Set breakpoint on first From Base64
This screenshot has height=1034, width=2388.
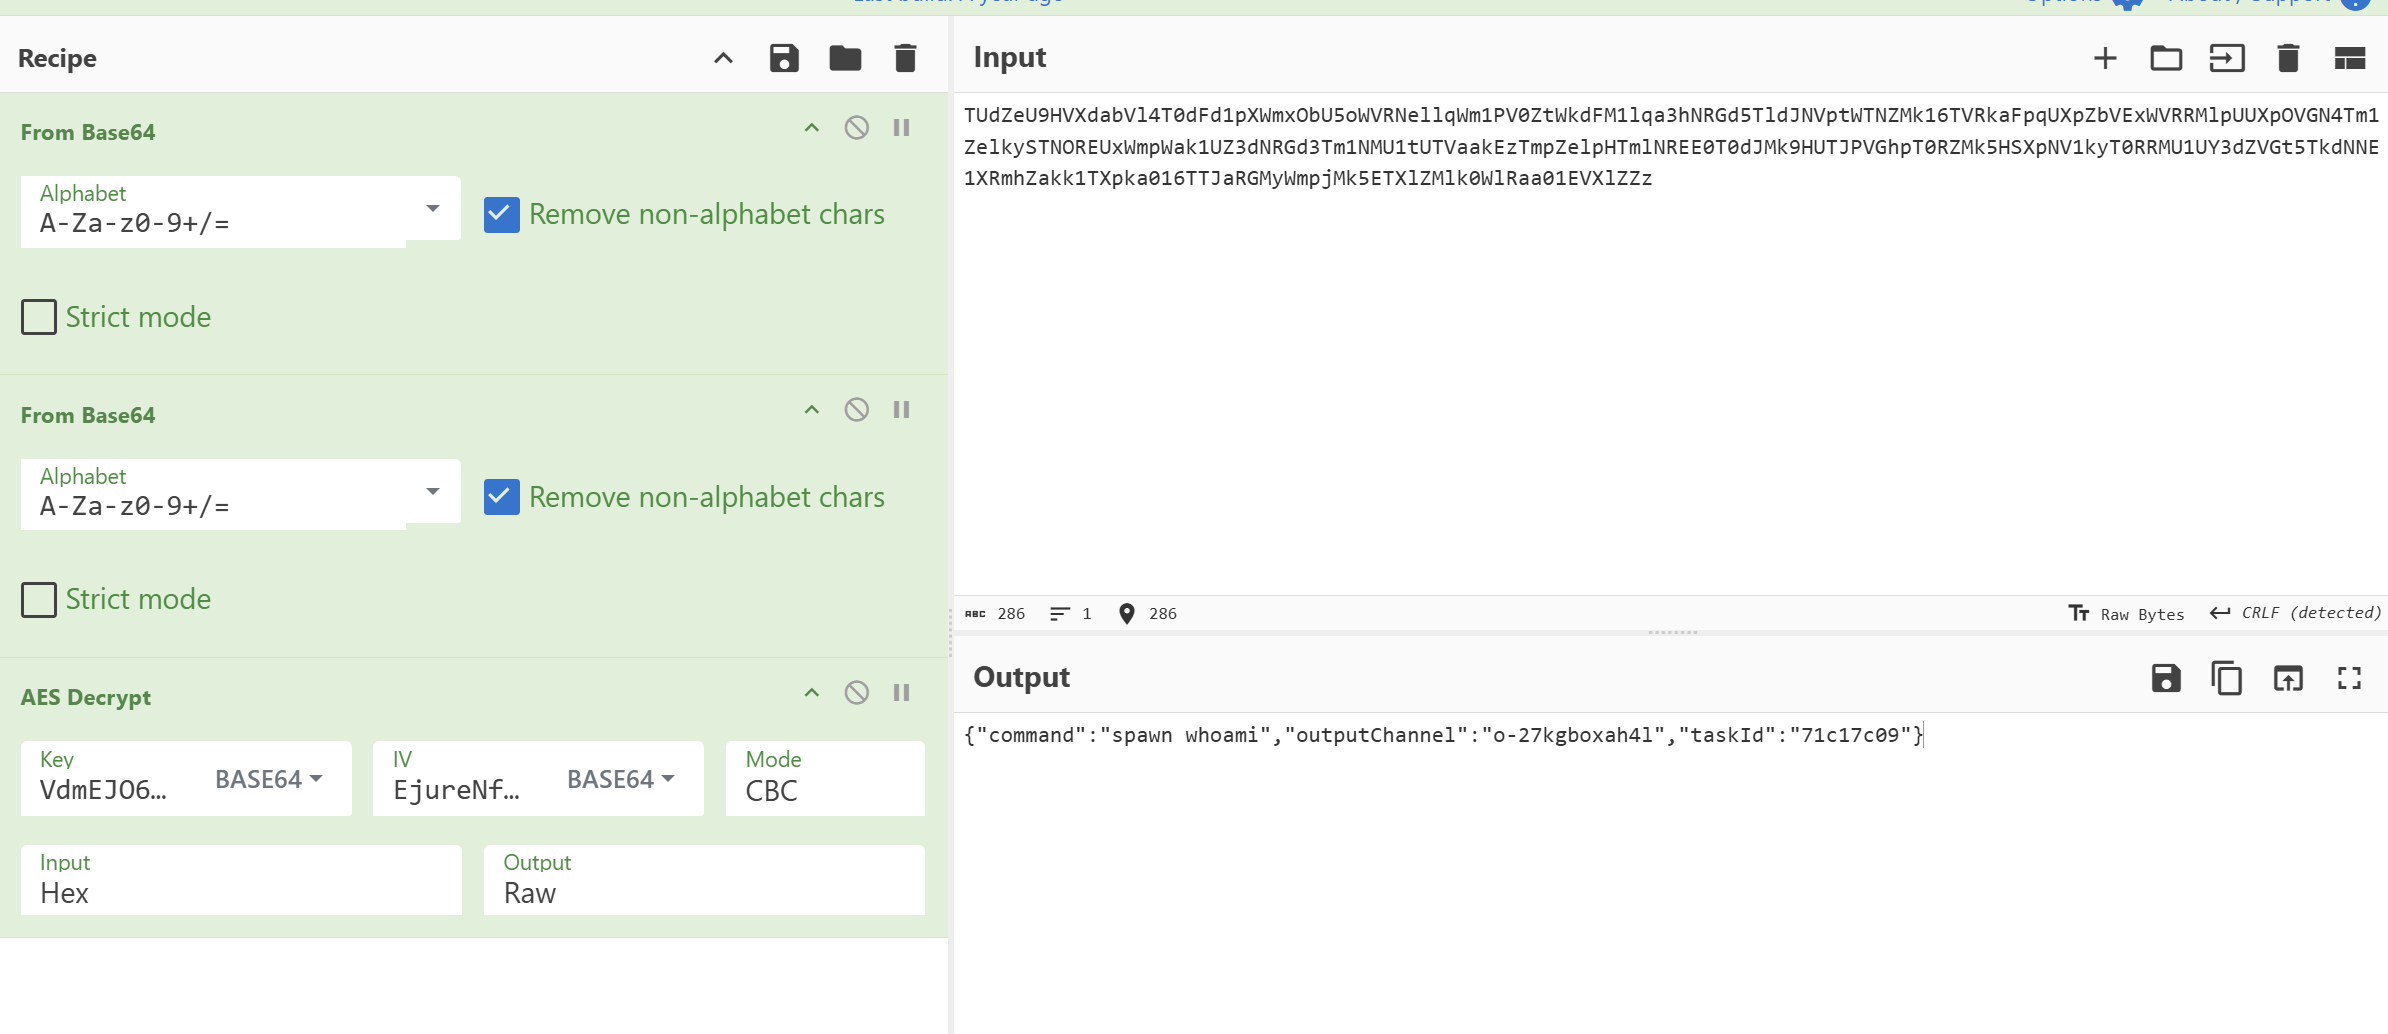point(901,128)
